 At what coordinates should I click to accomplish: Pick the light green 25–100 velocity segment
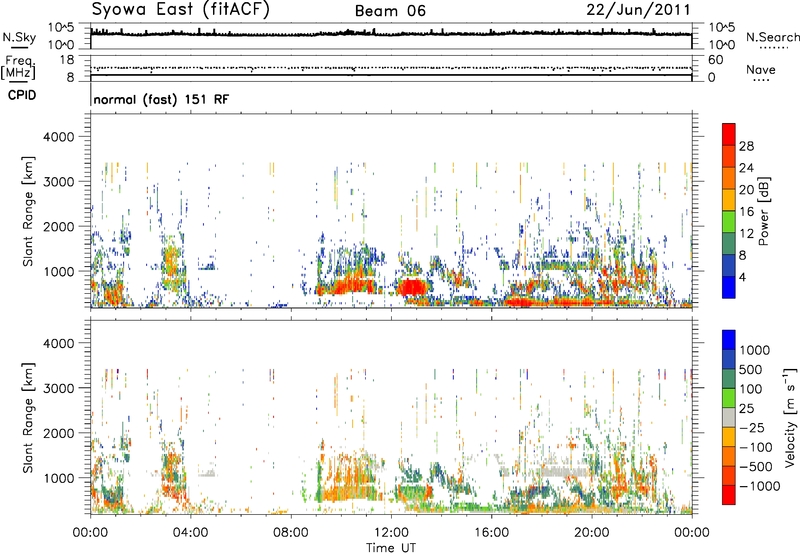pyautogui.click(x=729, y=398)
